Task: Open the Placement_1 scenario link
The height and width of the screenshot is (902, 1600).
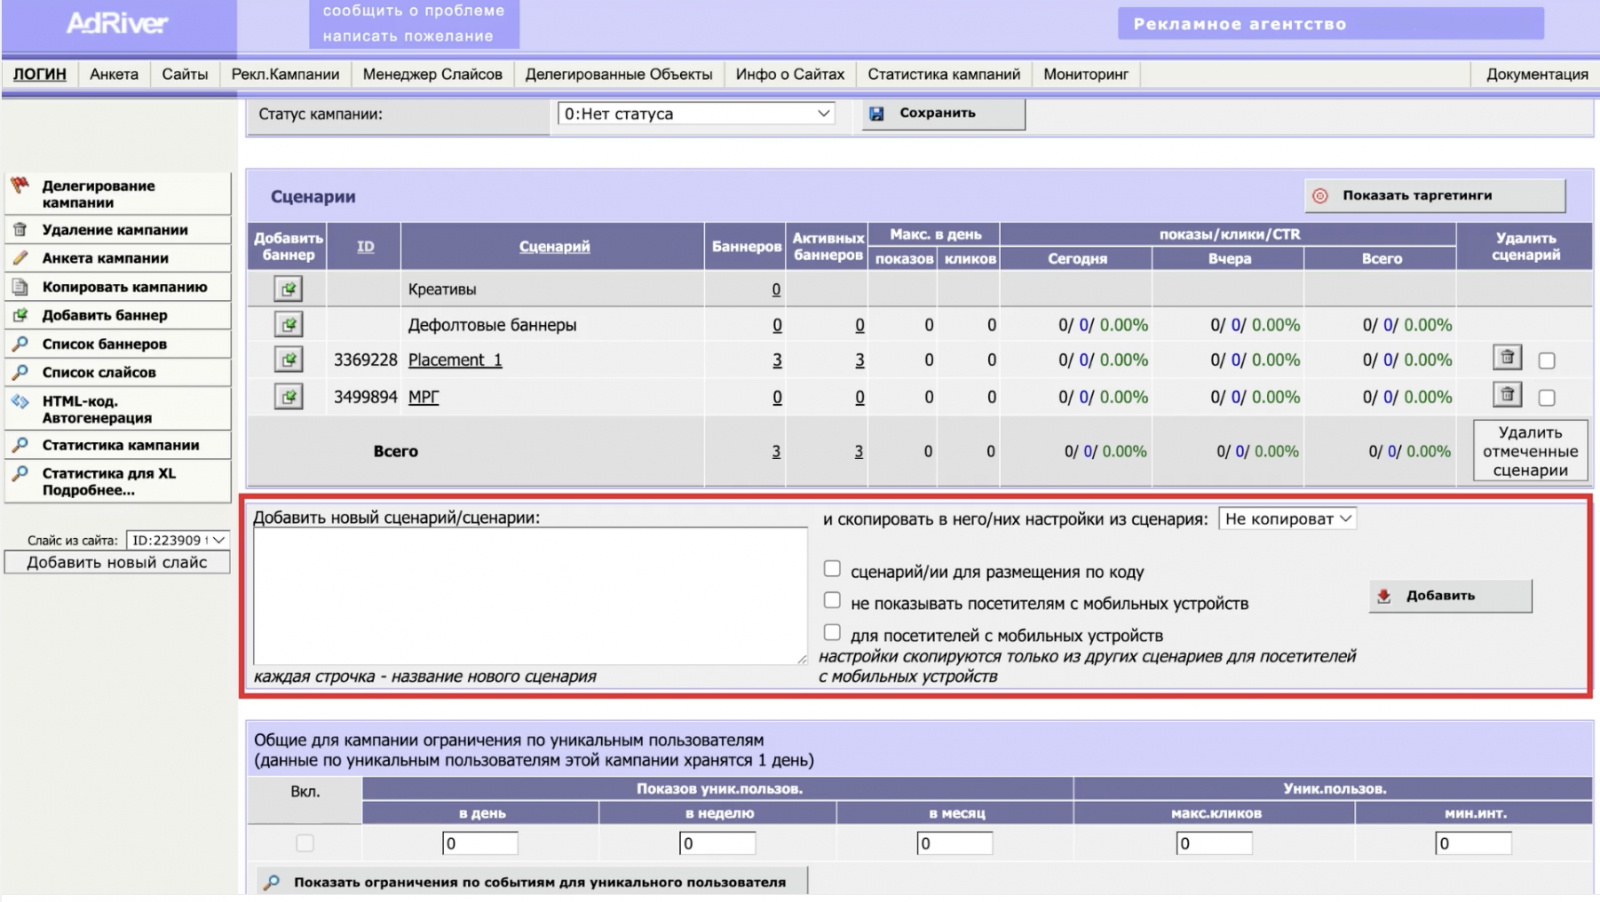Action: 455,360
